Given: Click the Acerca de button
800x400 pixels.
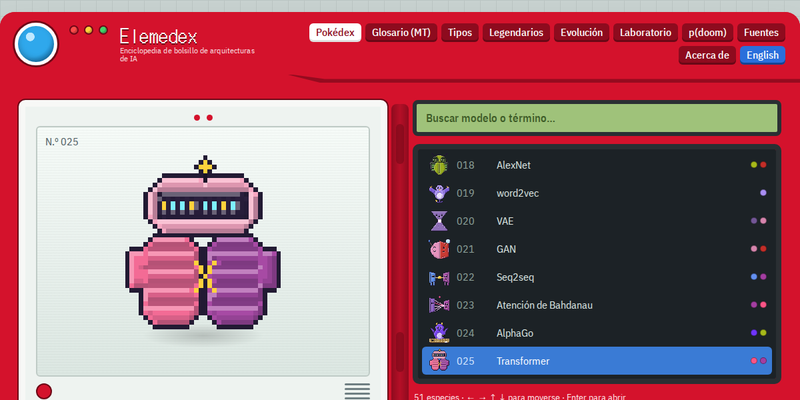Looking at the screenshot, I should [x=707, y=55].
